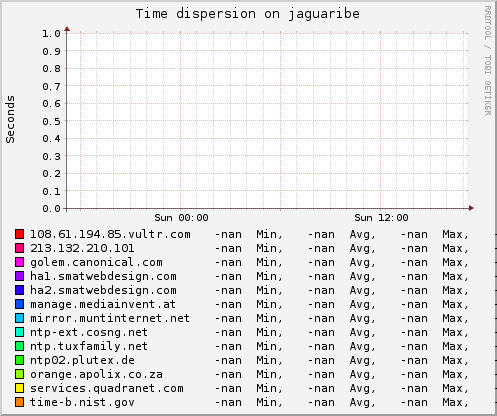Screen dimensions: 497x416
Task: Click the green swatch for ntp.tuxfamily.net
Action: click(x=19, y=346)
